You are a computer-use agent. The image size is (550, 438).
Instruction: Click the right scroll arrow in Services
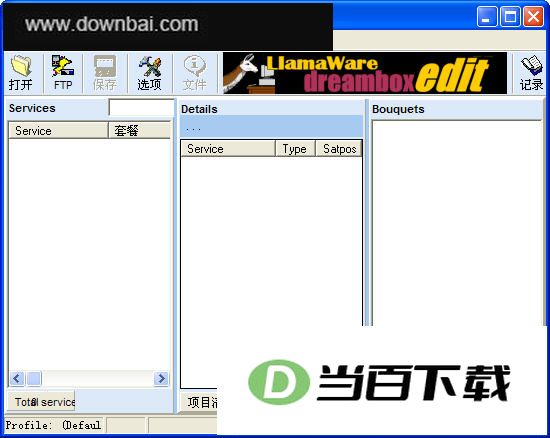[161, 378]
